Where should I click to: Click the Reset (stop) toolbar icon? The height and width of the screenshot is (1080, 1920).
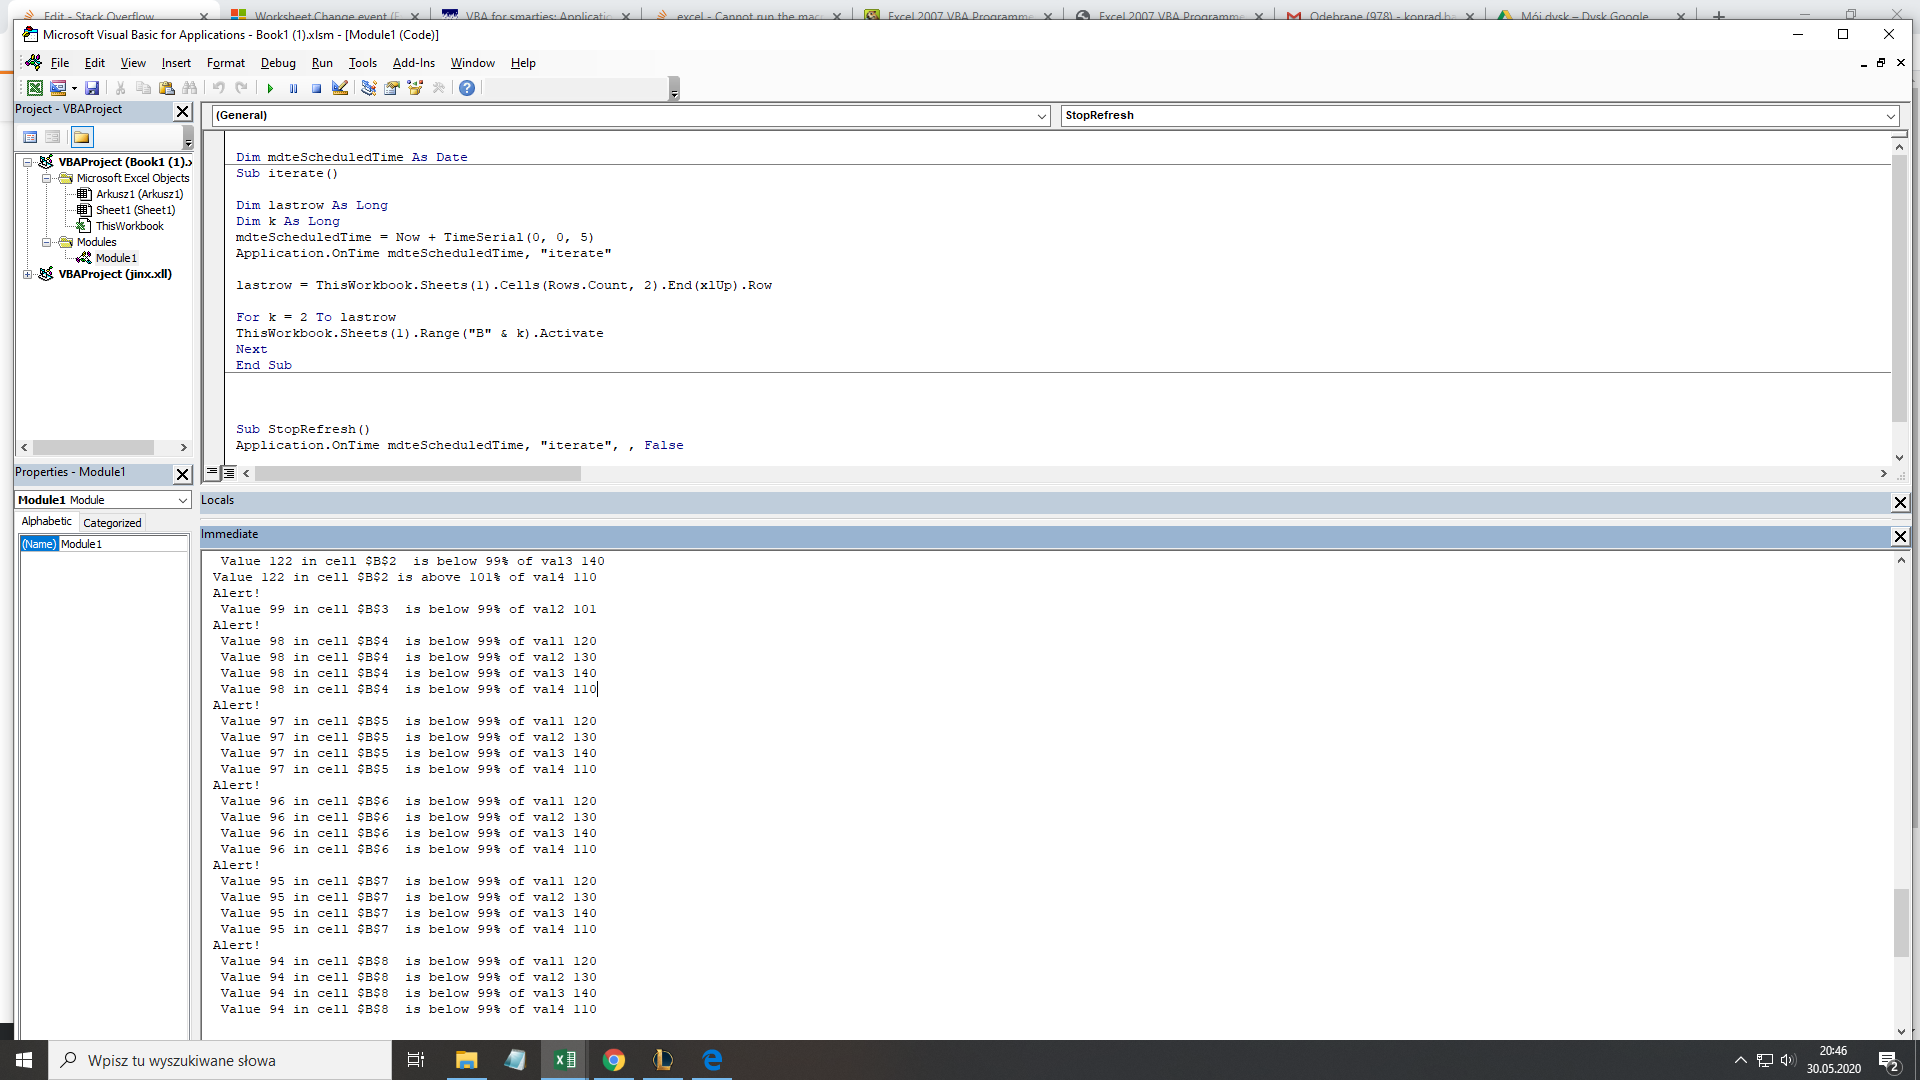tap(316, 88)
